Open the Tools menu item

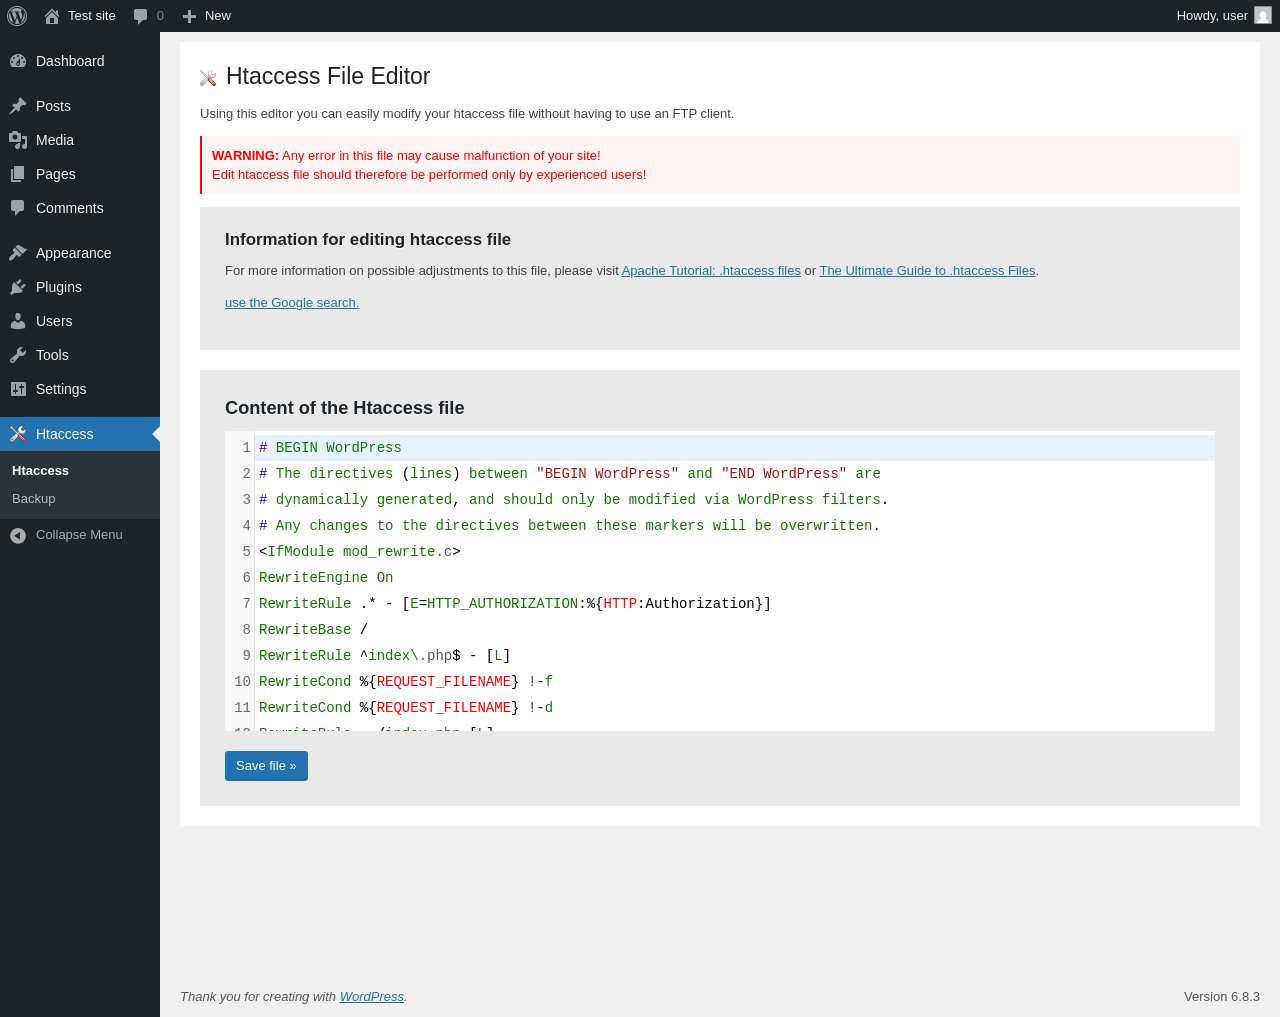(52, 355)
